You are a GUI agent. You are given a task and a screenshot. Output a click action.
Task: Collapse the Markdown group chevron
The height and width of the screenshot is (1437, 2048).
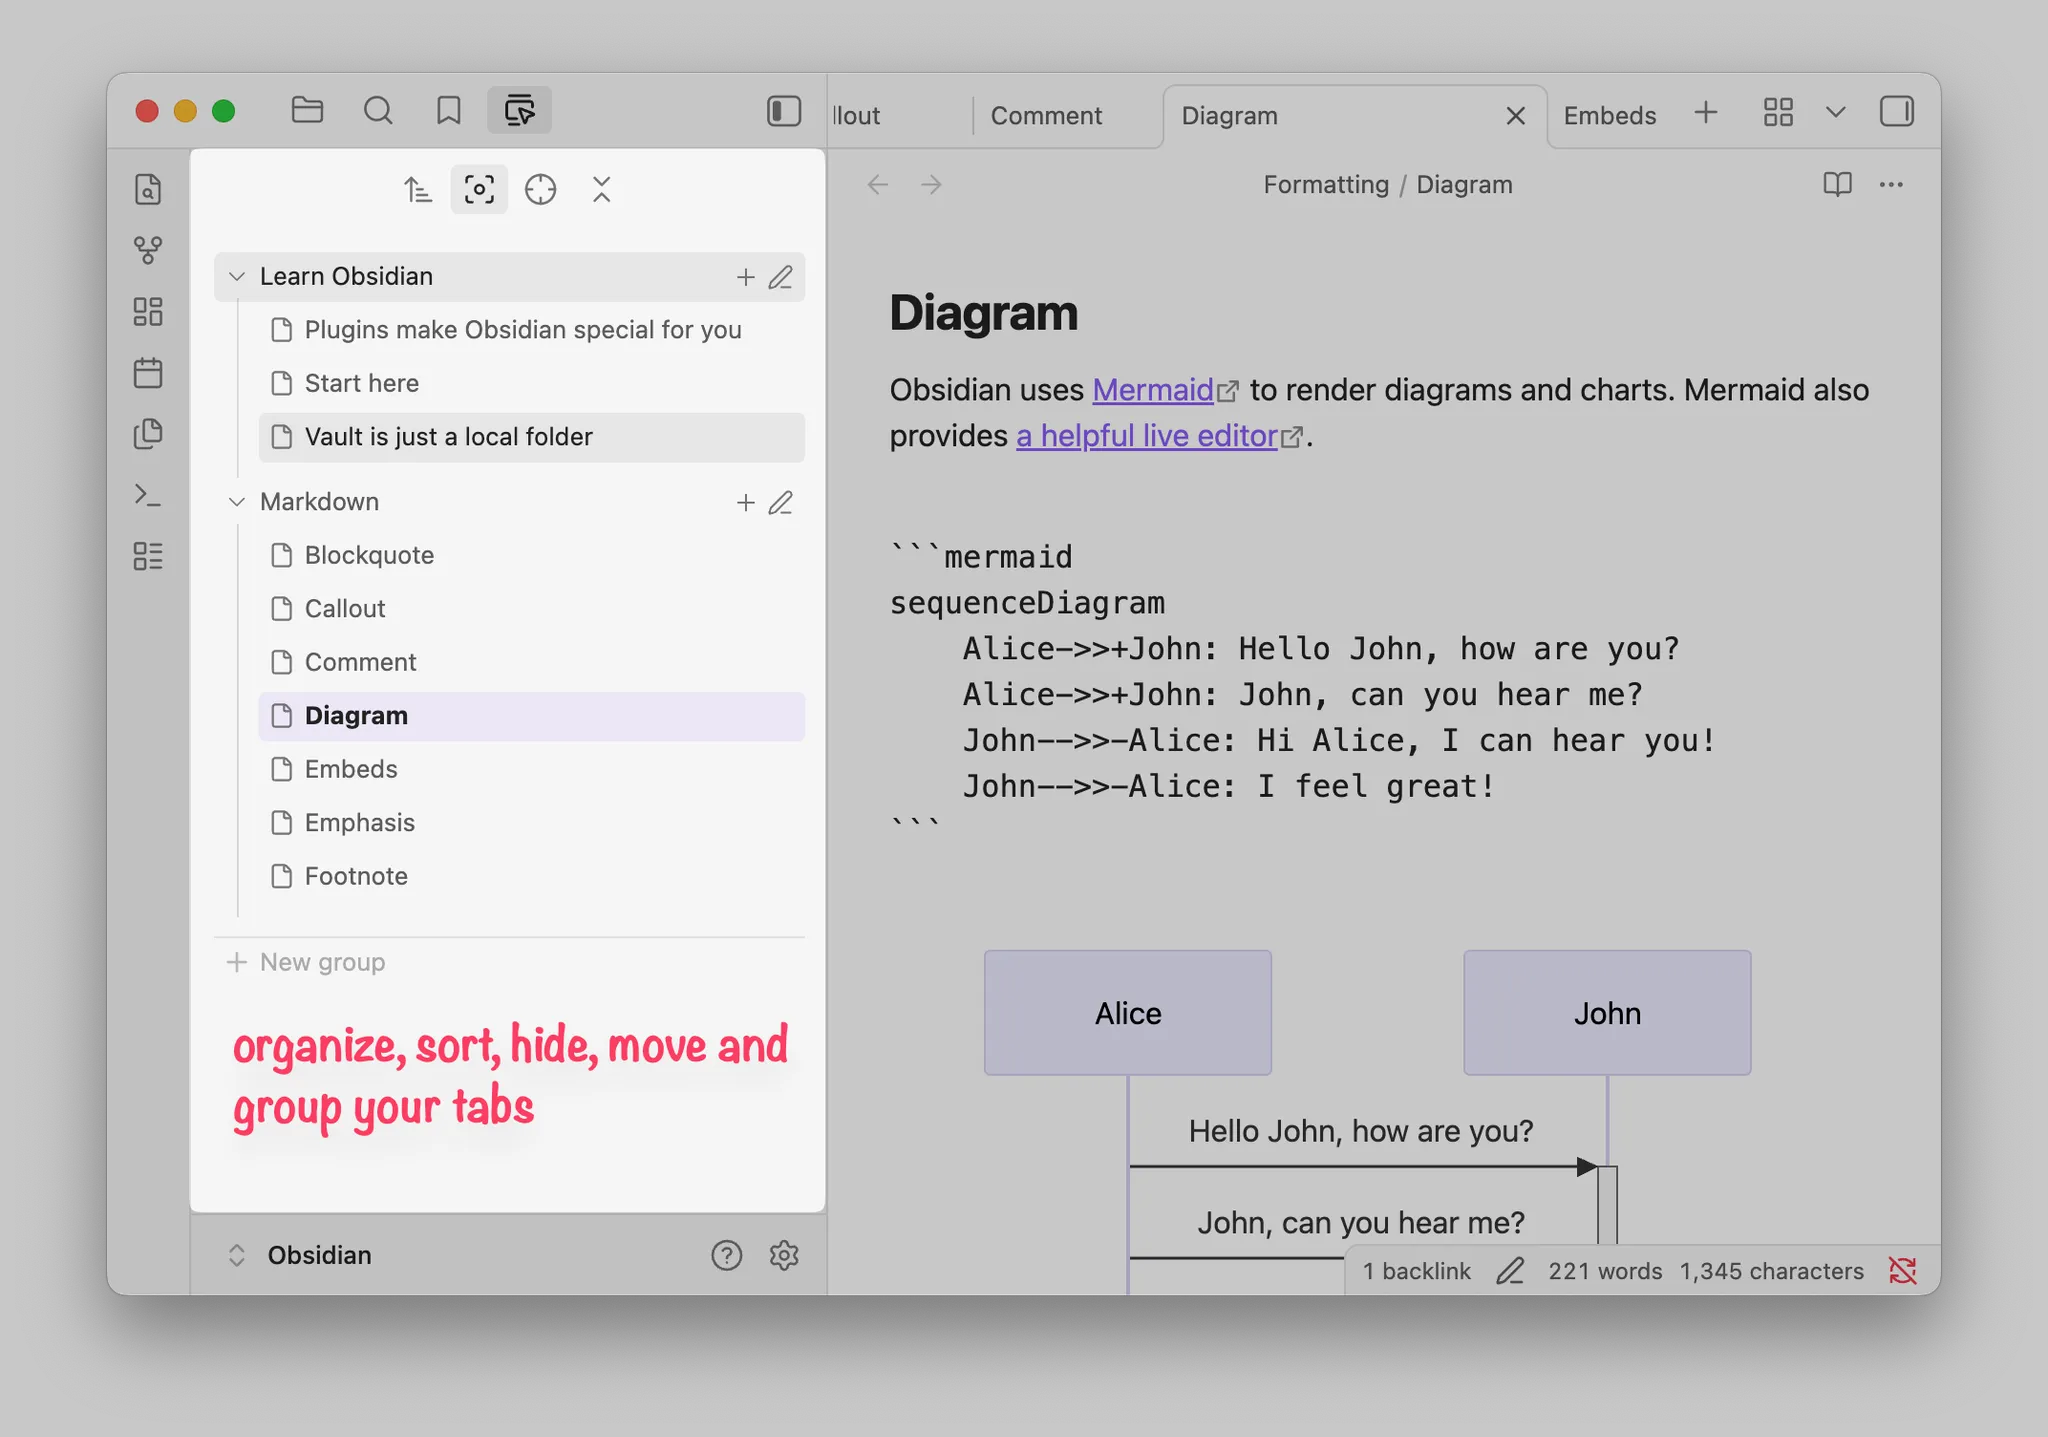coord(237,502)
